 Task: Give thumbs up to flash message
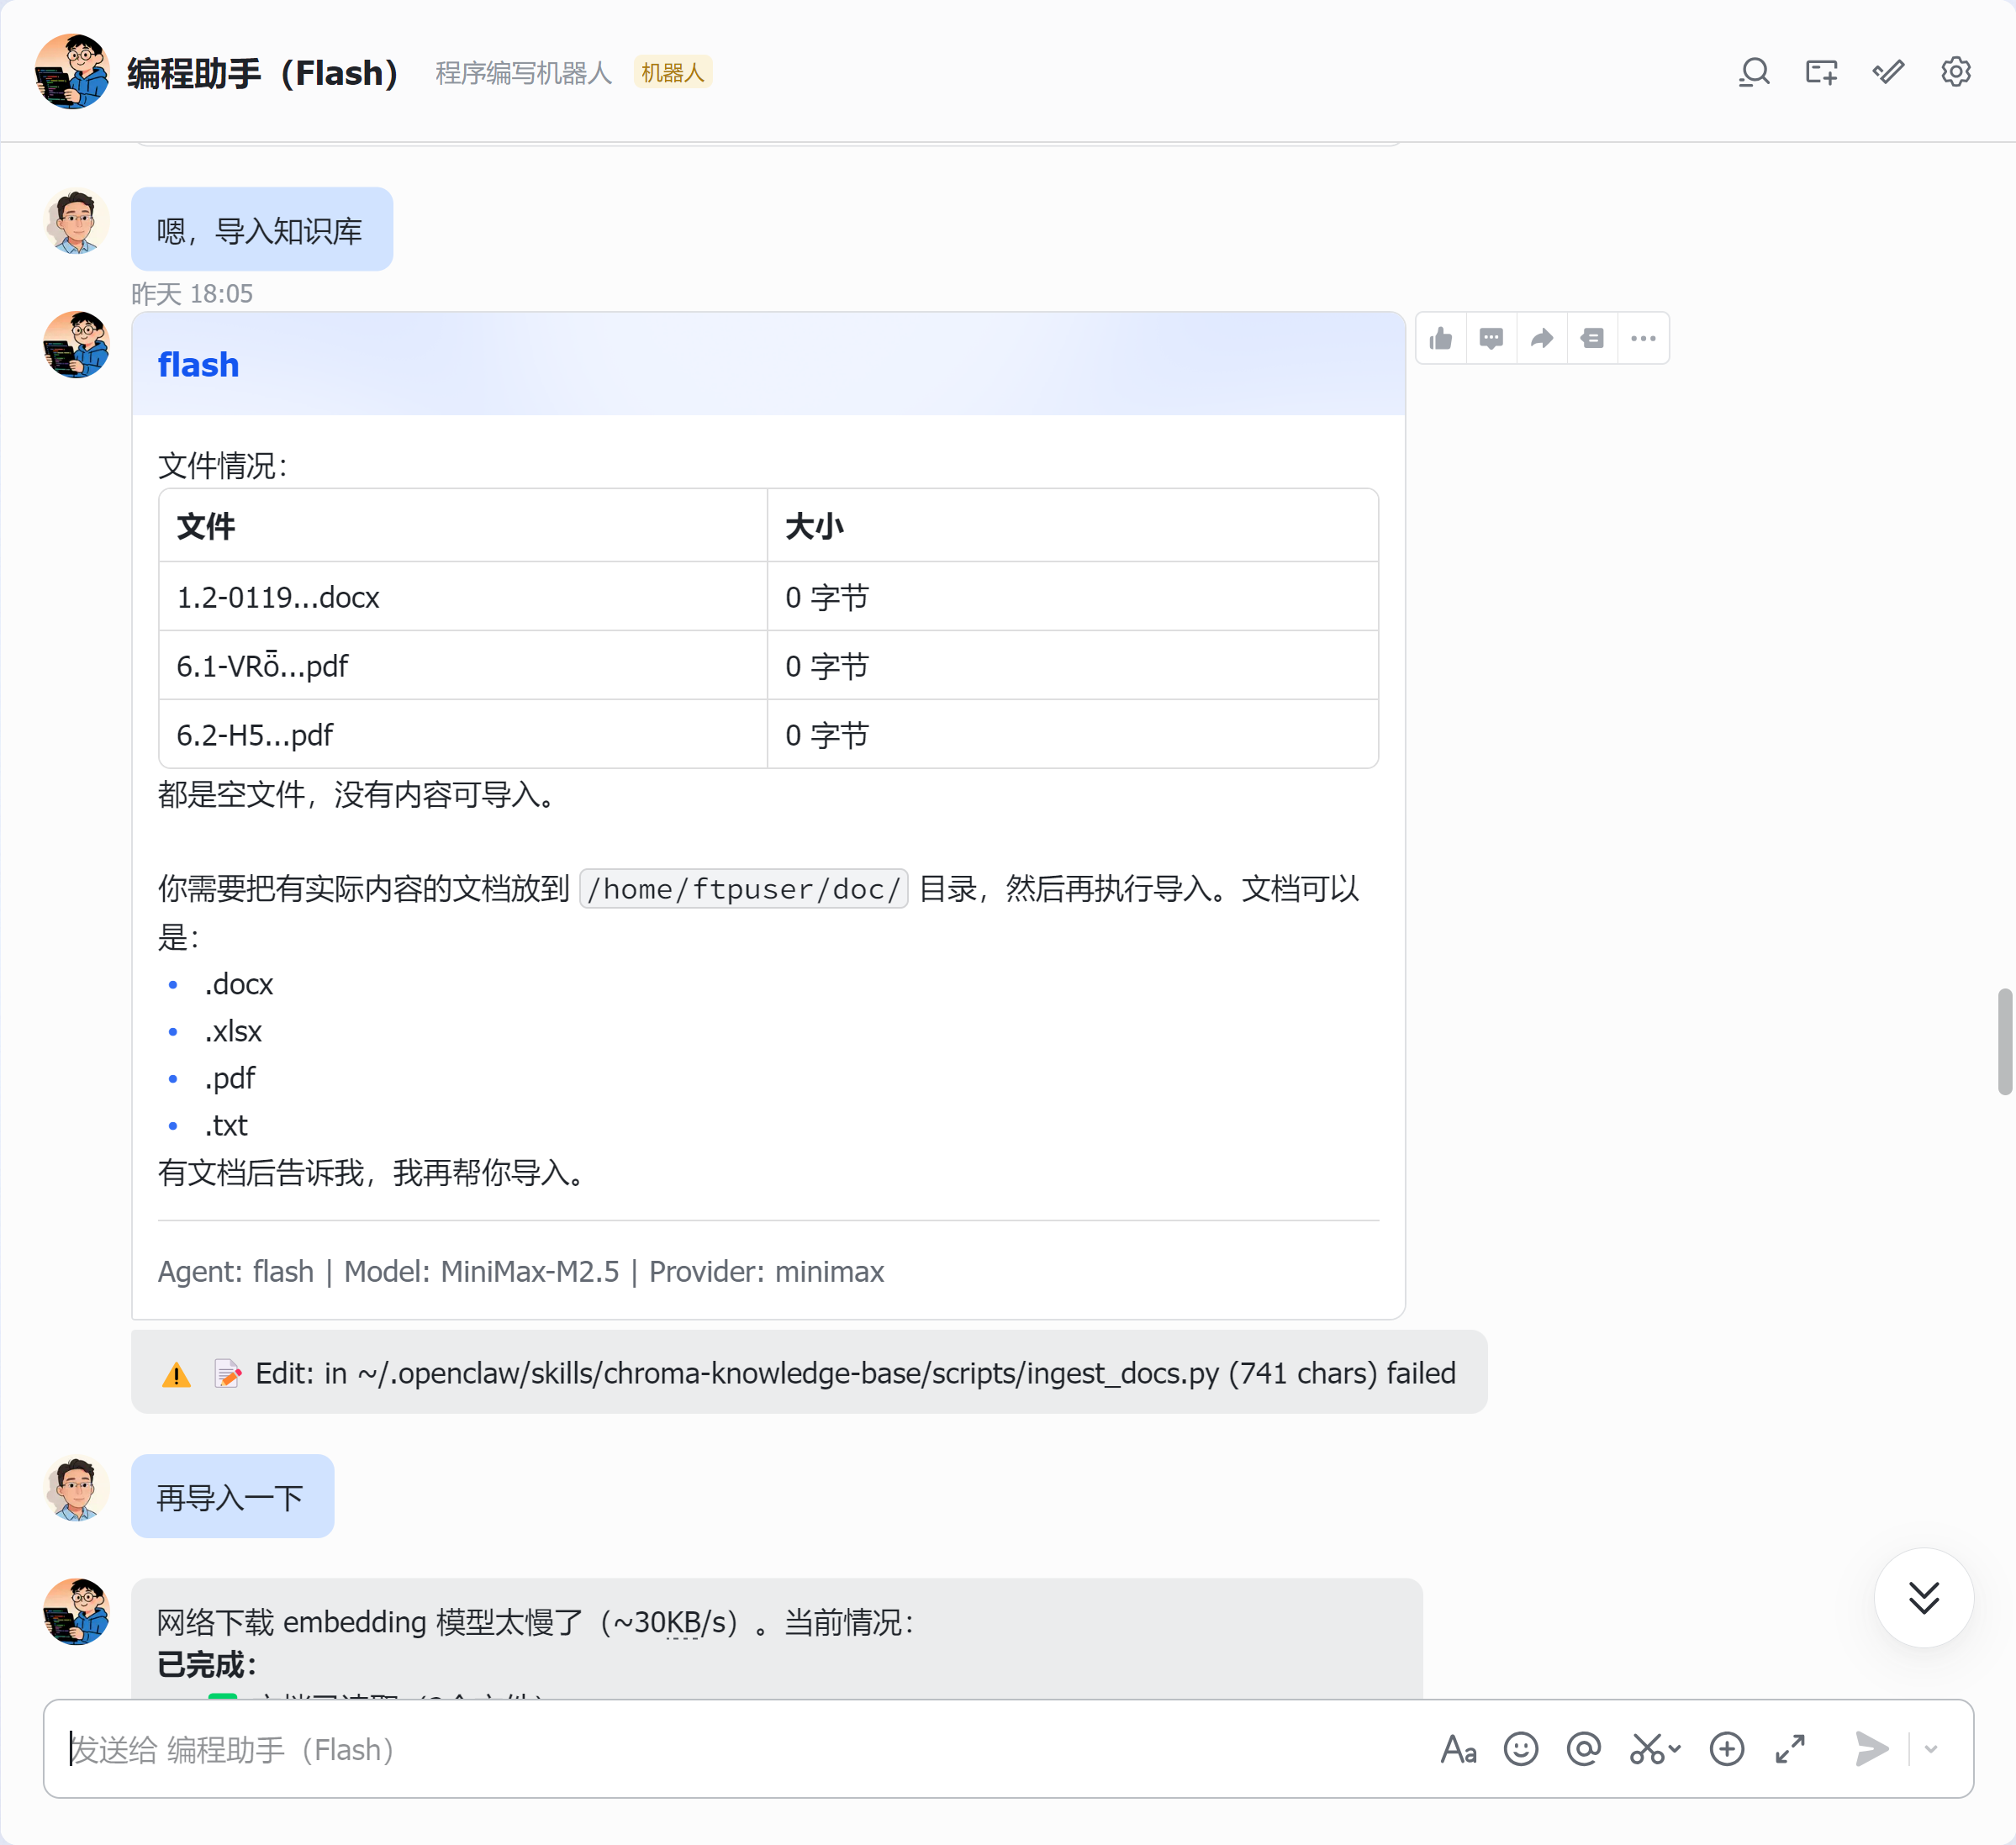1441,339
